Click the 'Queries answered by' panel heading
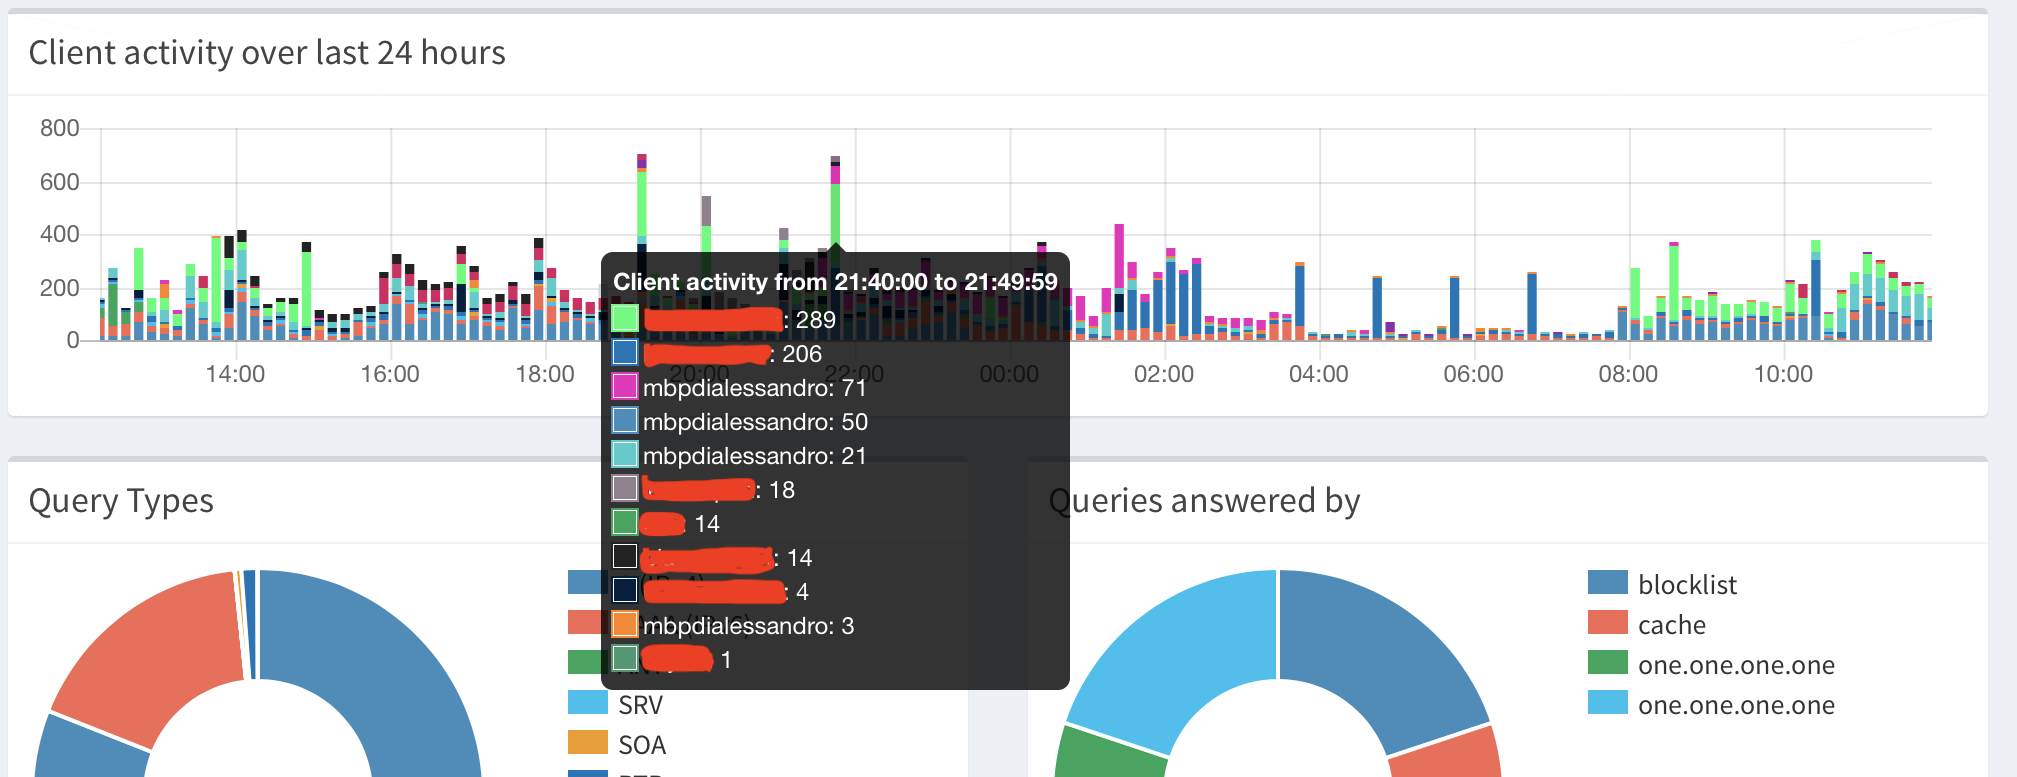2017x777 pixels. tap(1204, 500)
